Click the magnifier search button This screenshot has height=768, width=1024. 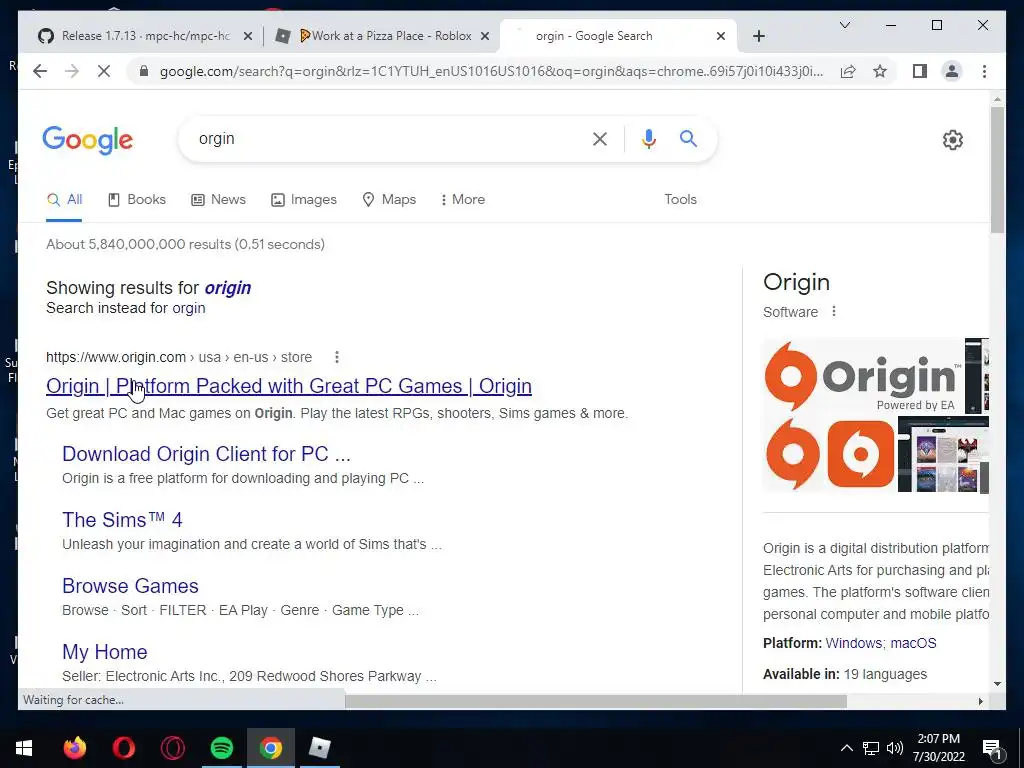pos(688,138)
